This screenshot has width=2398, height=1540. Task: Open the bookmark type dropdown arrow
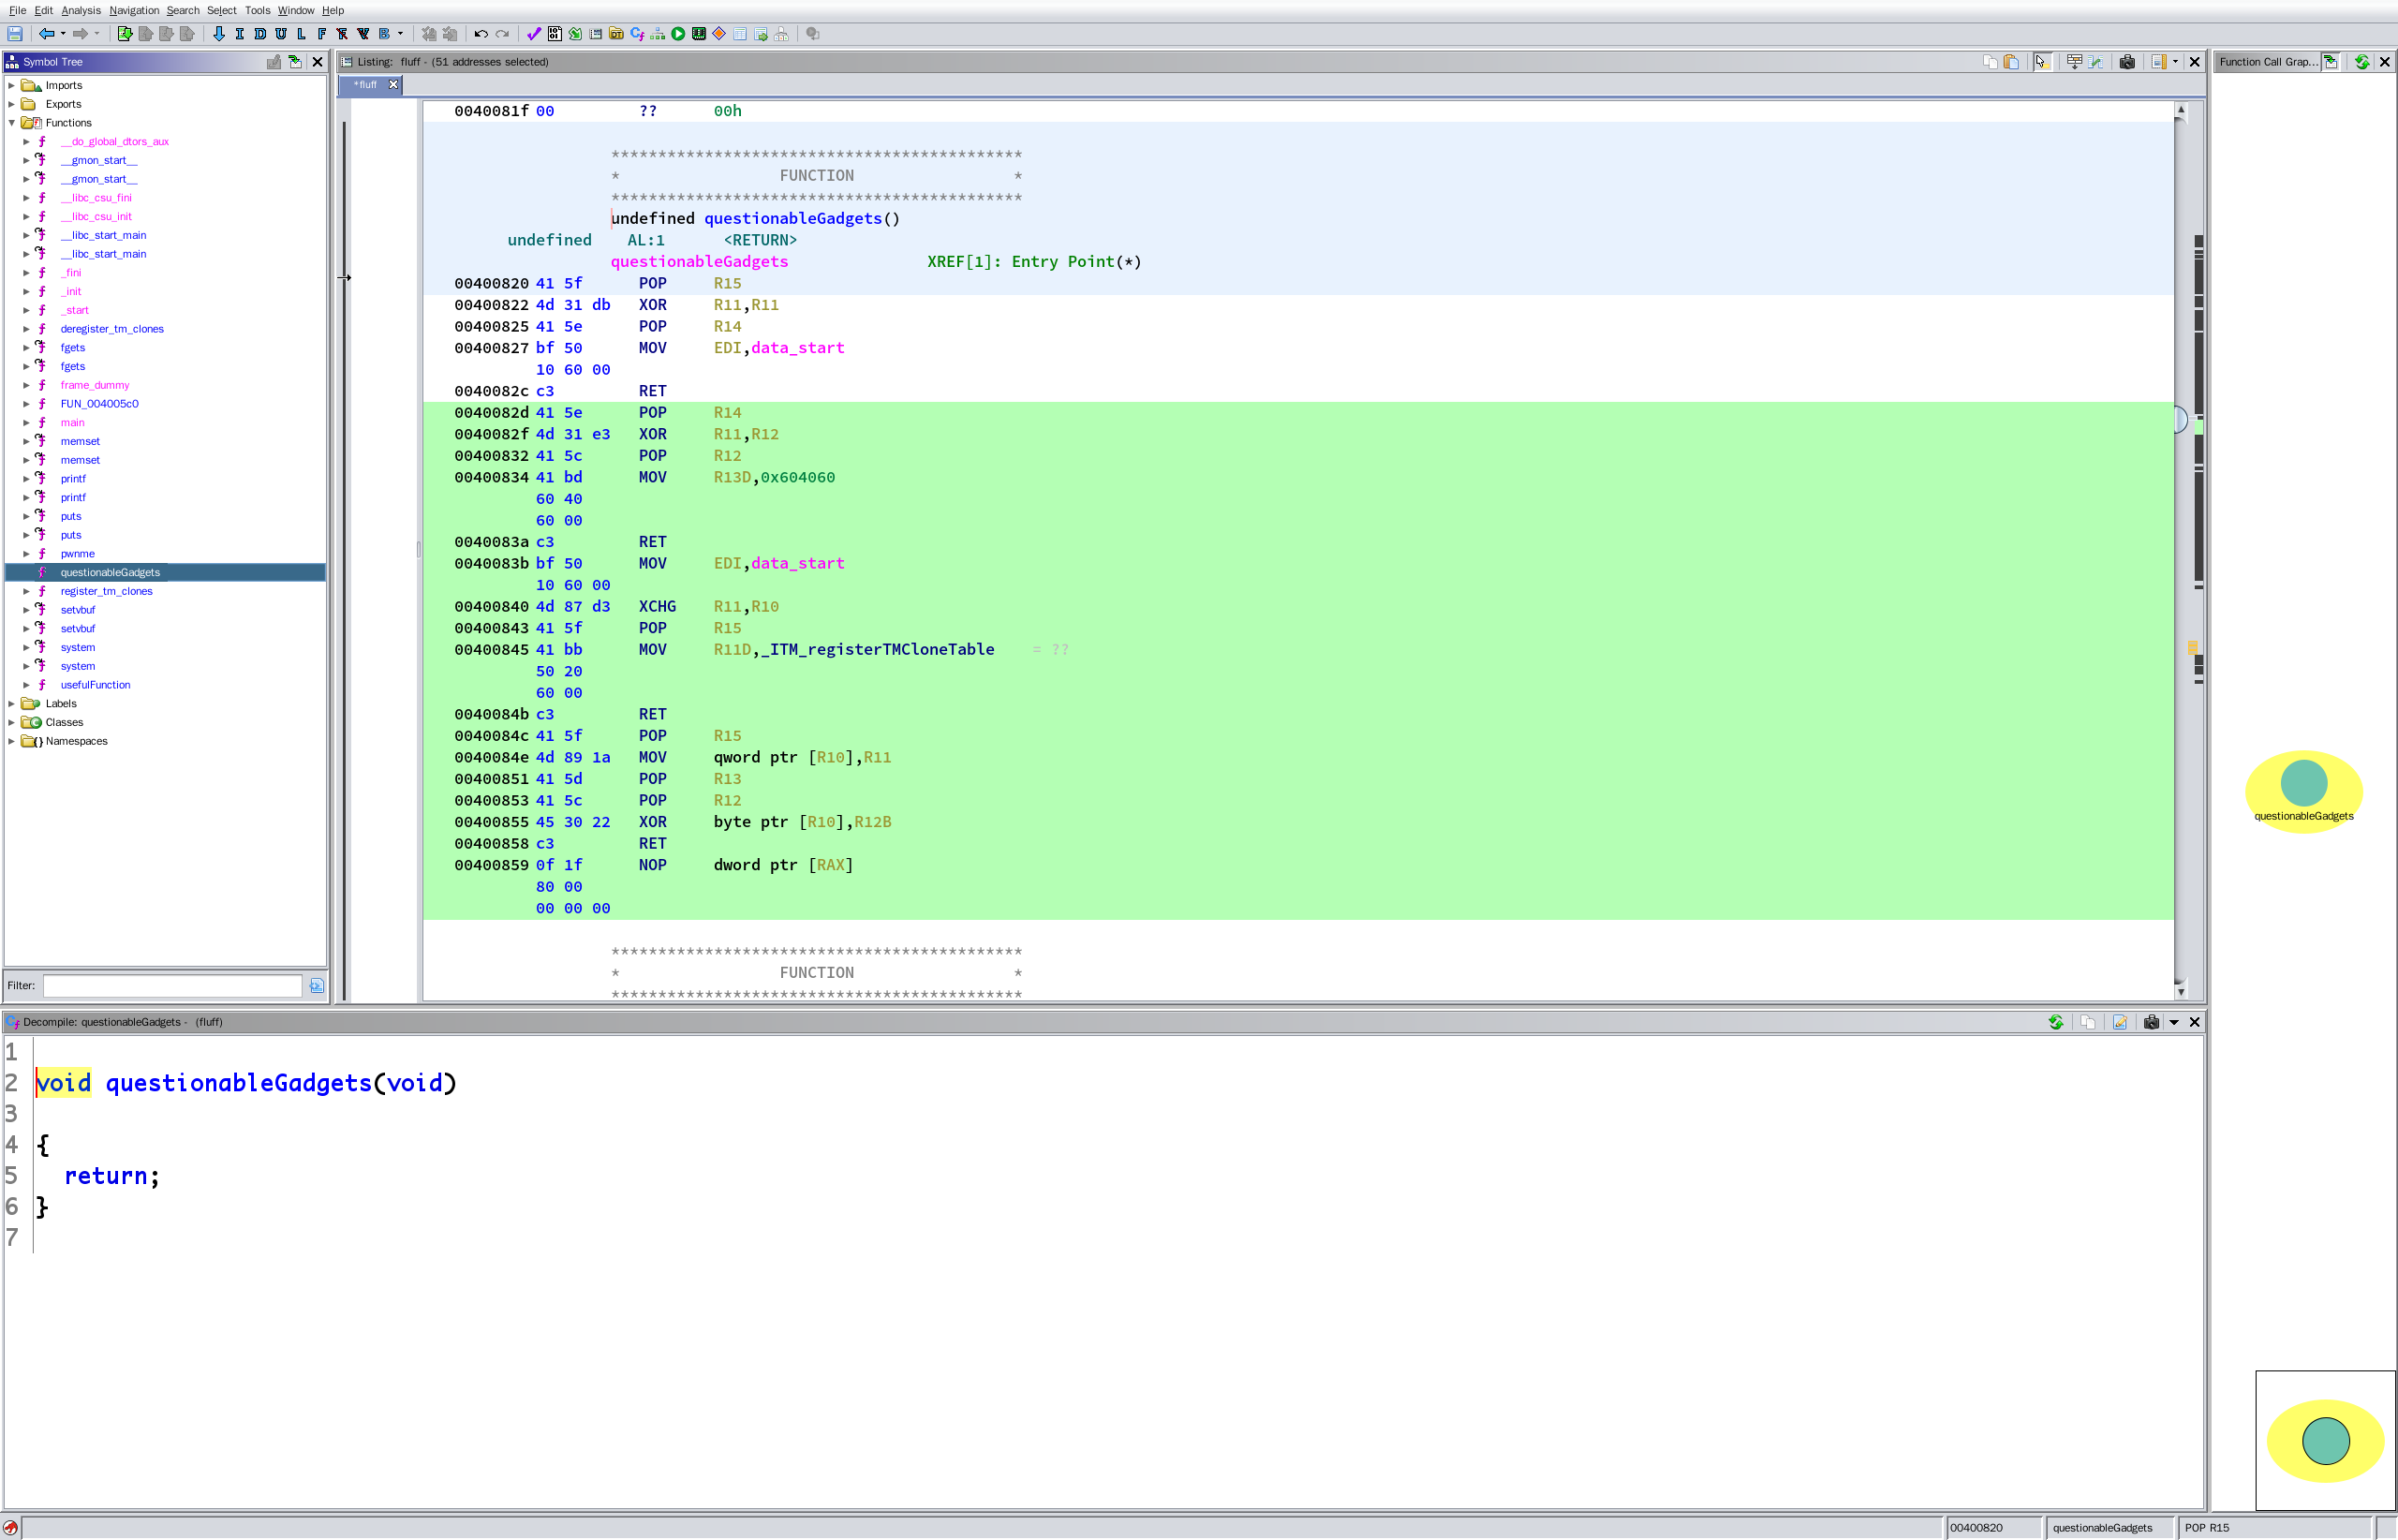(x=400, y=34)
